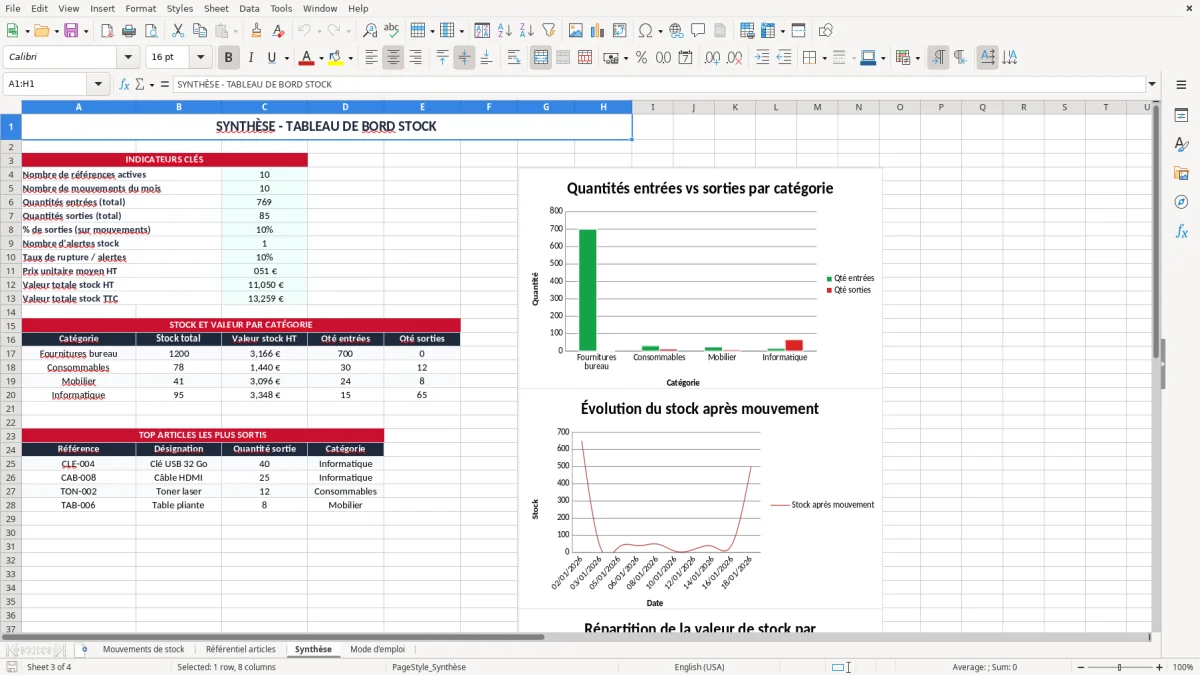Click the zoom slider in status bar

pyautogui.click(x=1119, y=667)
